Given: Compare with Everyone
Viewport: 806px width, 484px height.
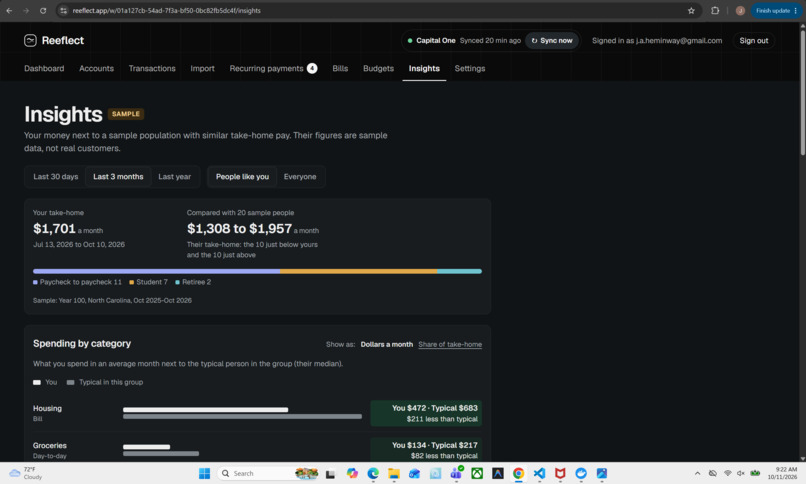Looking at the screenshot, I should [300, 177].
